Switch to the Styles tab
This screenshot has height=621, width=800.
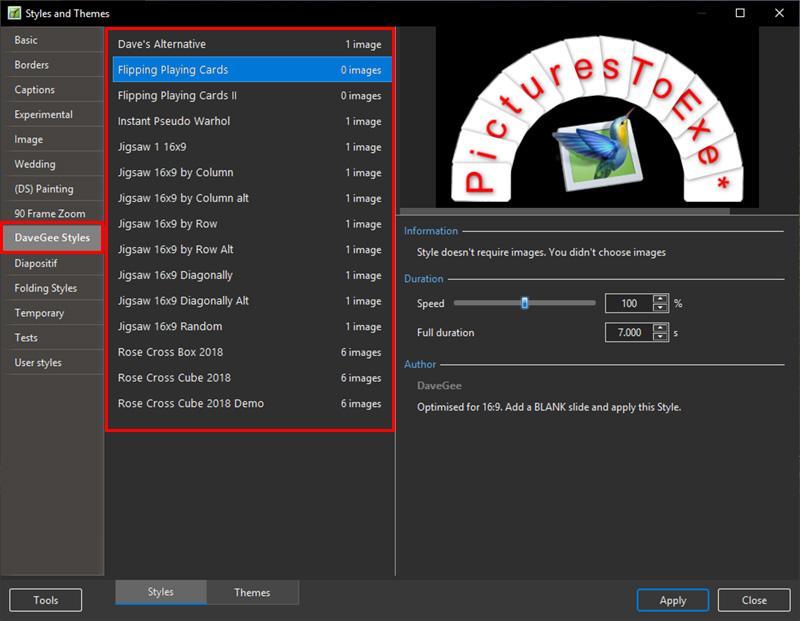tap(161, 592)
